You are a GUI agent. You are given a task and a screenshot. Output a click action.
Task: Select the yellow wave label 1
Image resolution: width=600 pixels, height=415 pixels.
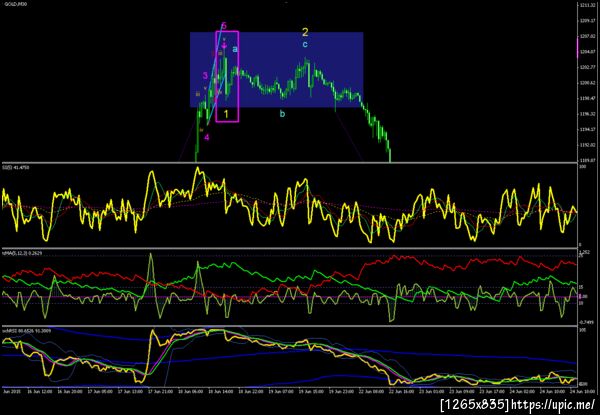coord(226,114)
